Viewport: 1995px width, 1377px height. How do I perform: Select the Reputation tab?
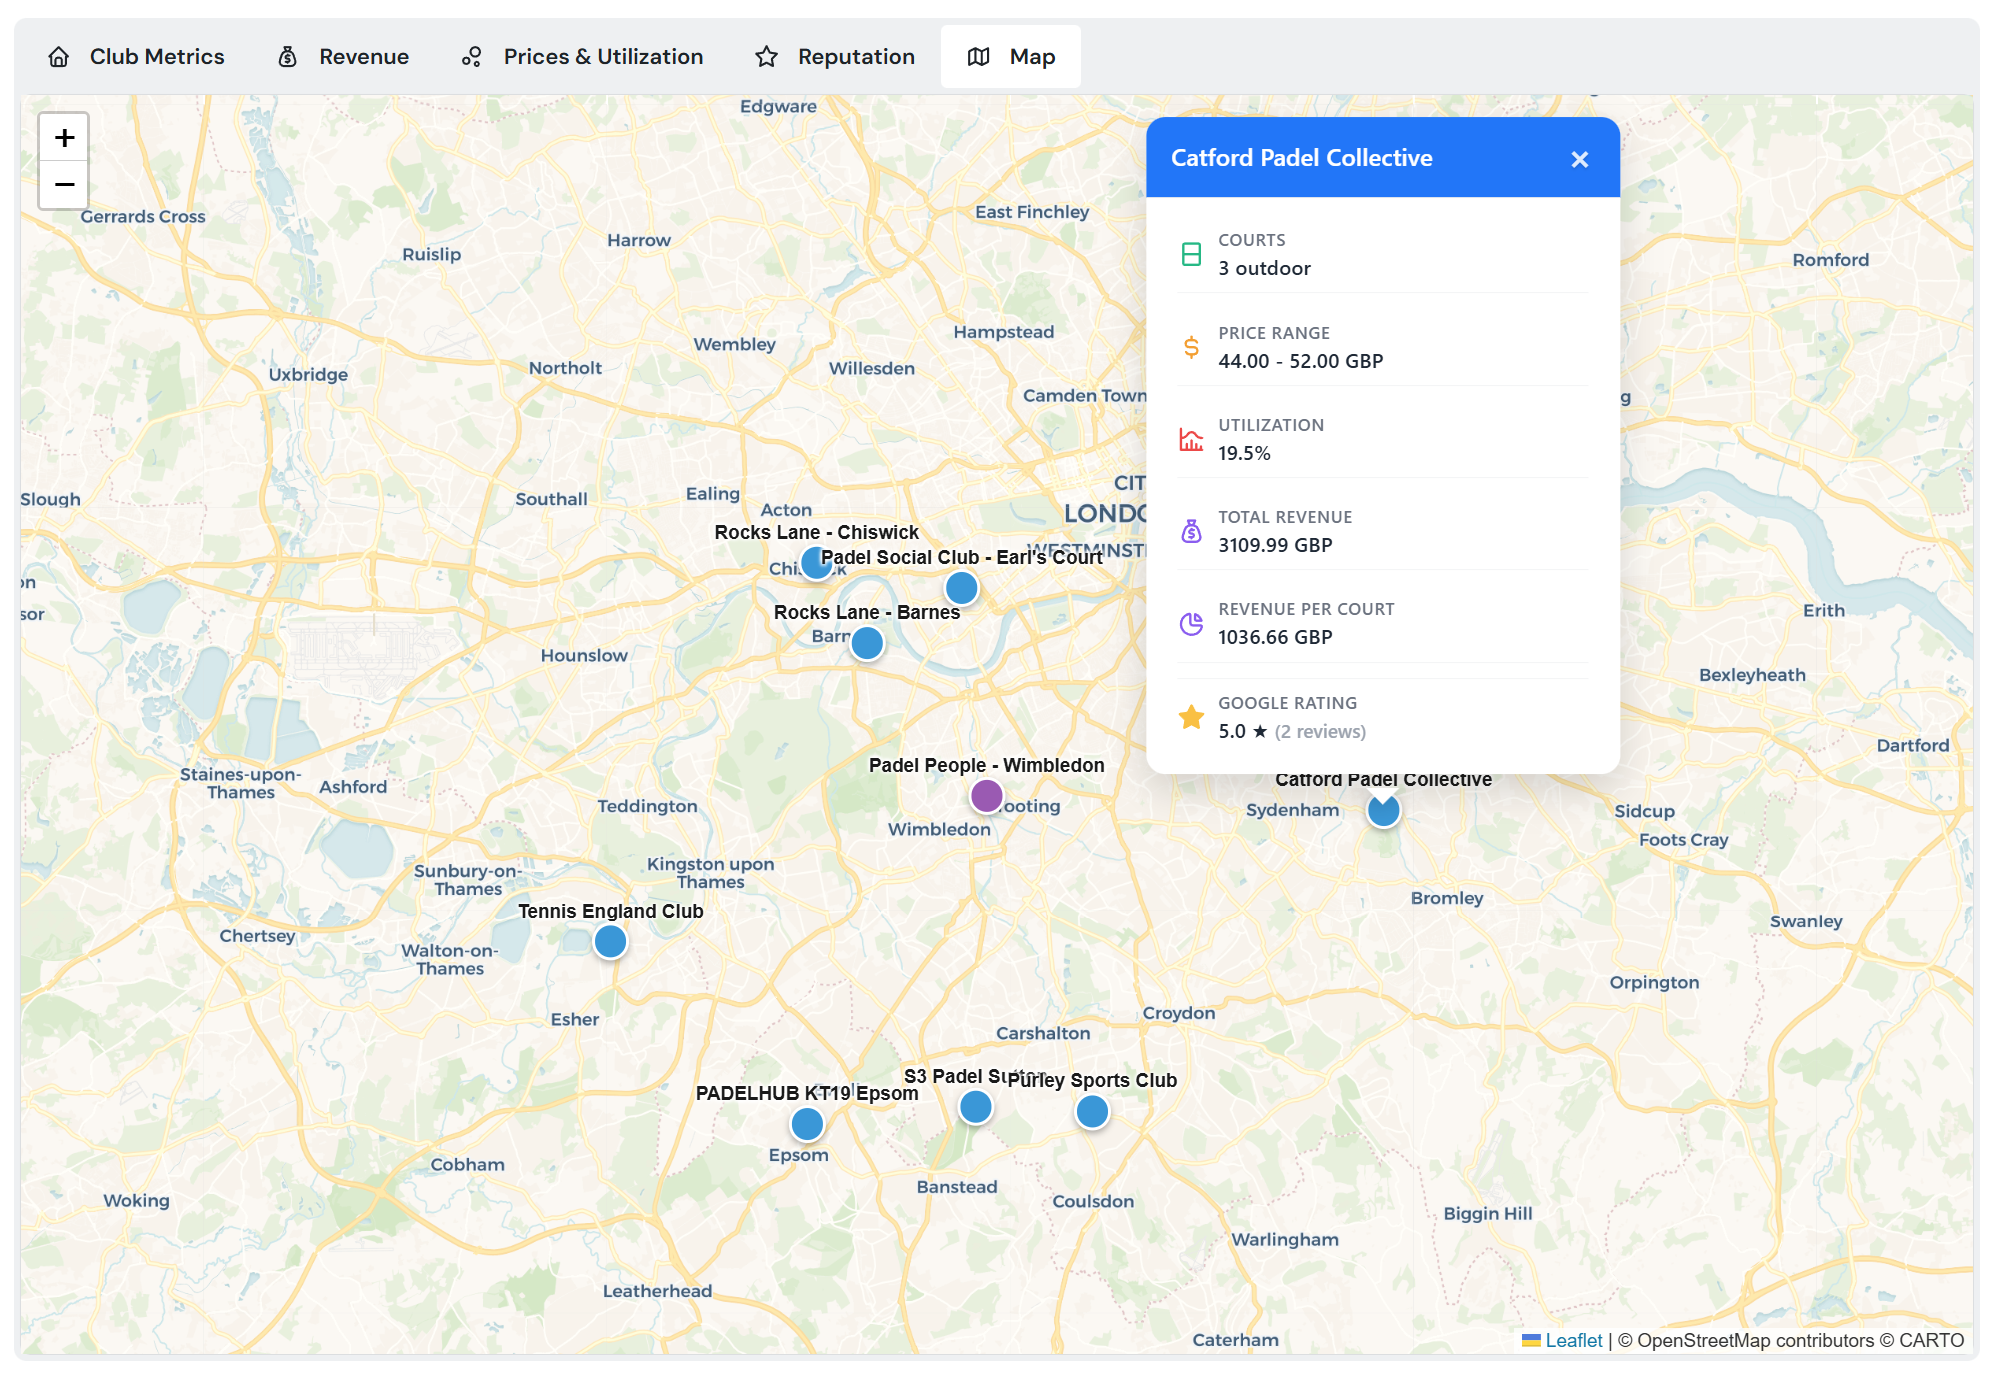[x=855, y=56]
